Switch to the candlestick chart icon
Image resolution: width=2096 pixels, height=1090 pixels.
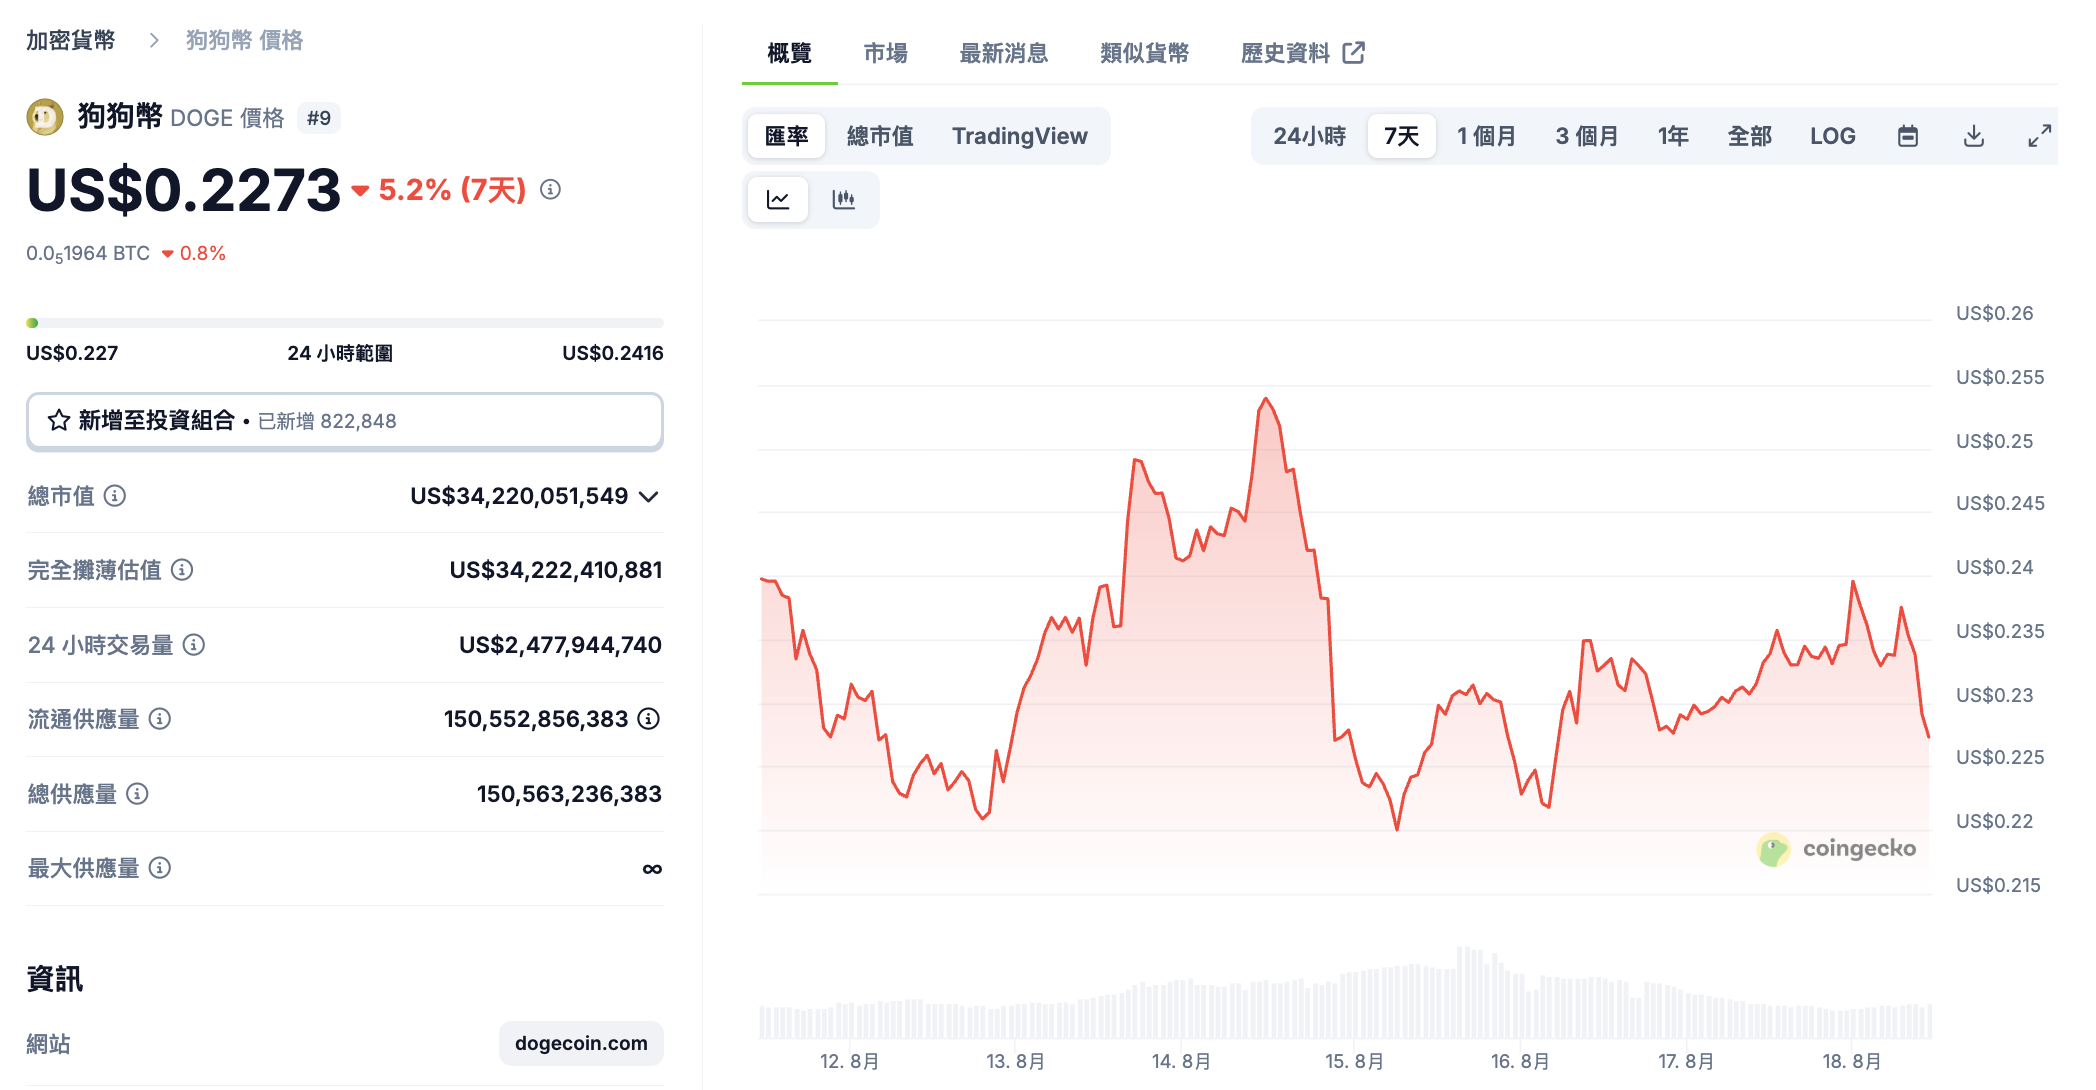pyautogui.click(x=845, y=199)
